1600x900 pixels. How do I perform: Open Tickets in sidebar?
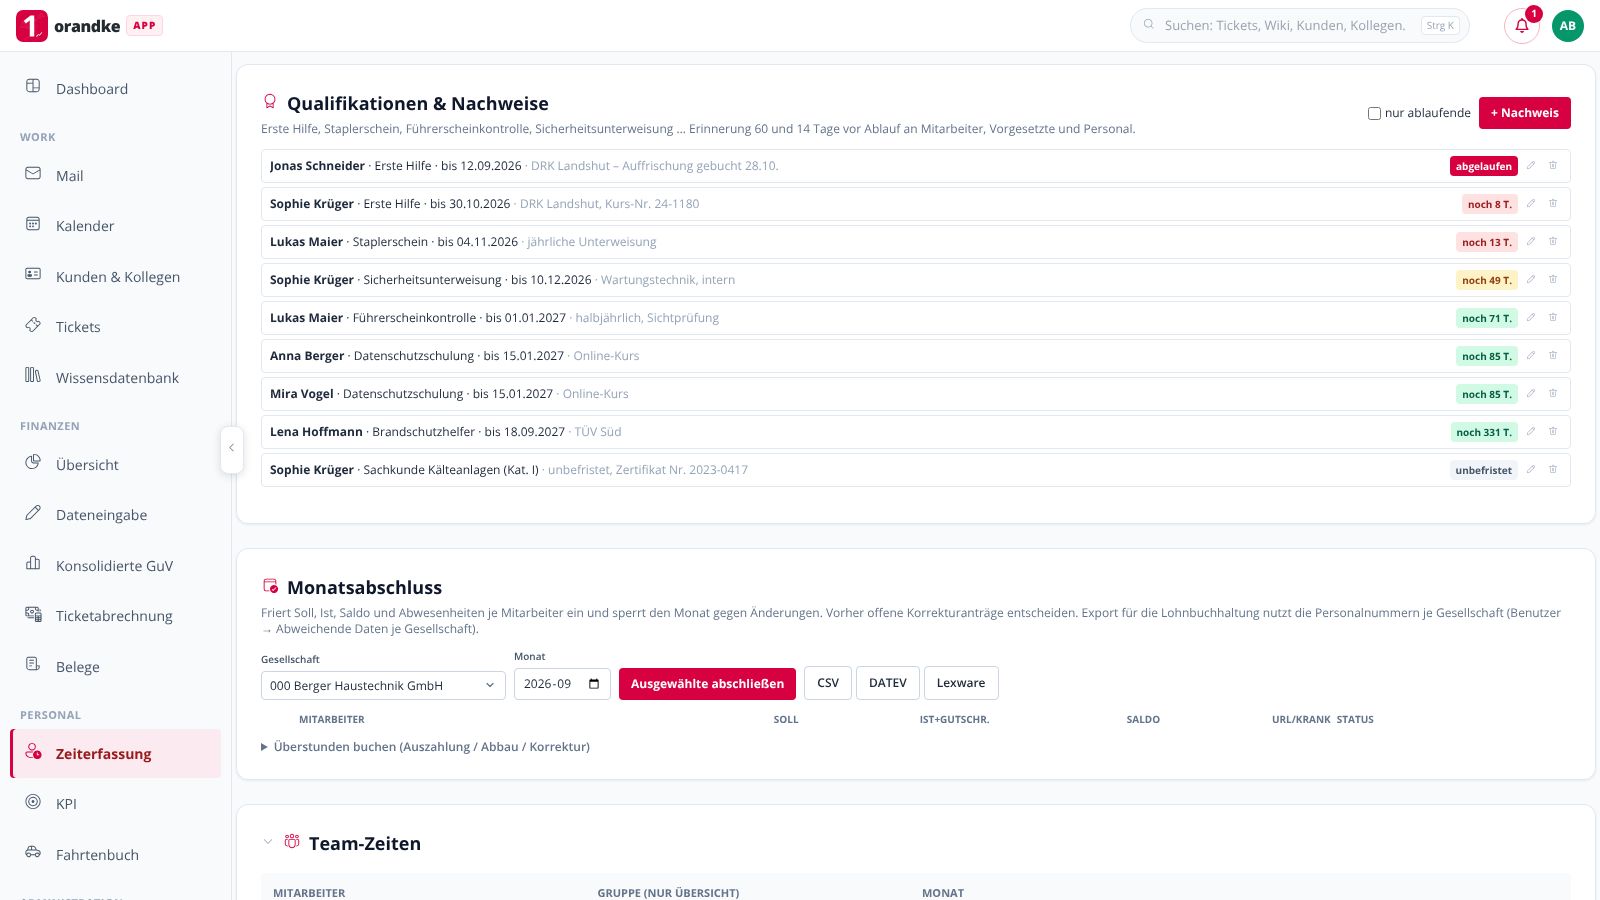pos(115,327)
